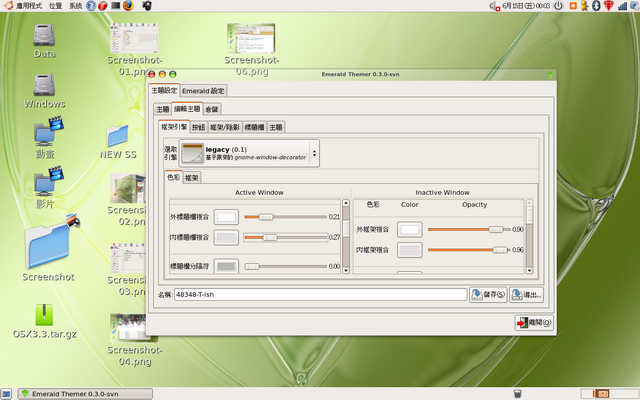Click the workspace switcher in bottom panel
The height and width of the screenshot is (400, 640).
(x=611, y=394)
